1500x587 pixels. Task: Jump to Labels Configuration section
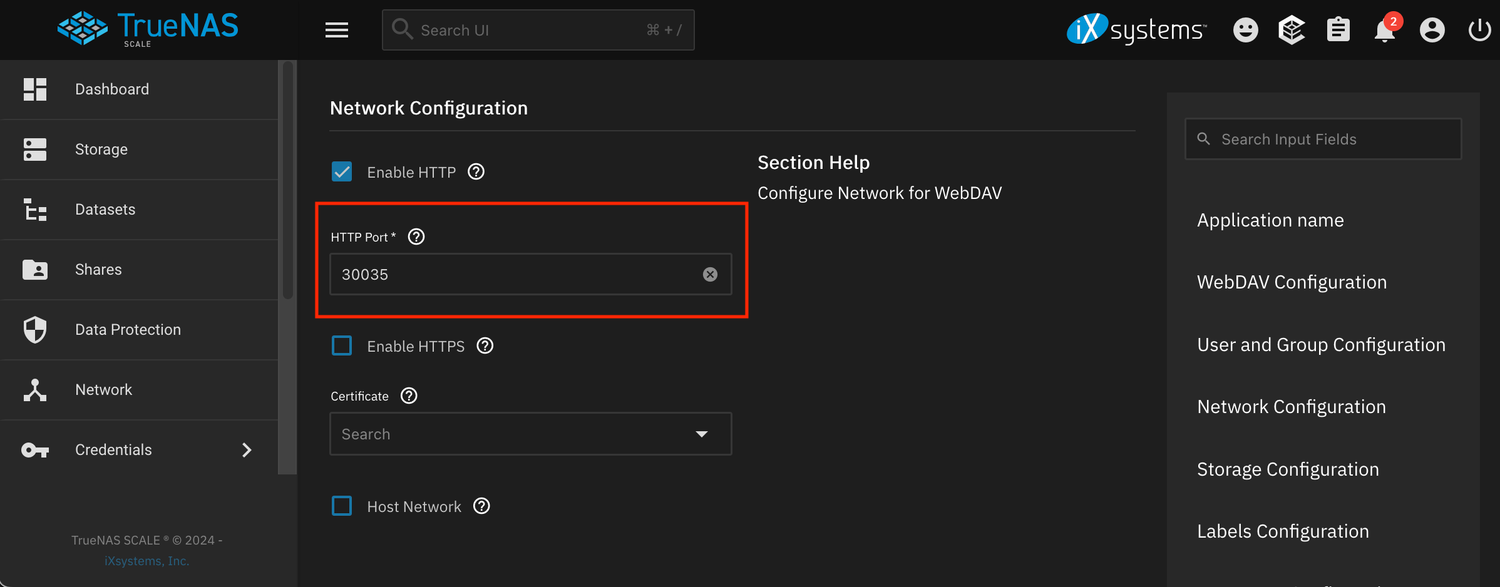1283,531
